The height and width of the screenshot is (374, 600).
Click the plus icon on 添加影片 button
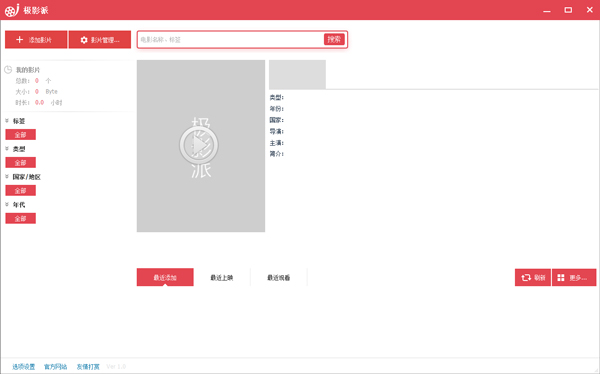[x=20, y=39]
